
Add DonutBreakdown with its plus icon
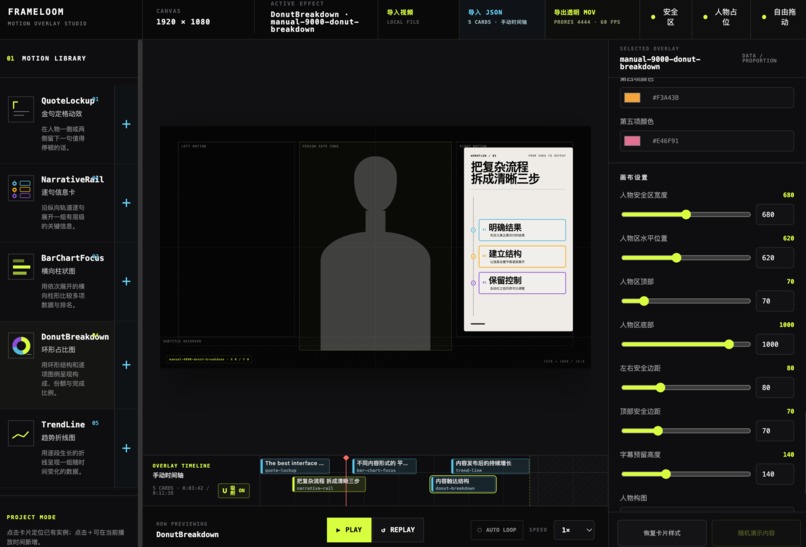126,364
